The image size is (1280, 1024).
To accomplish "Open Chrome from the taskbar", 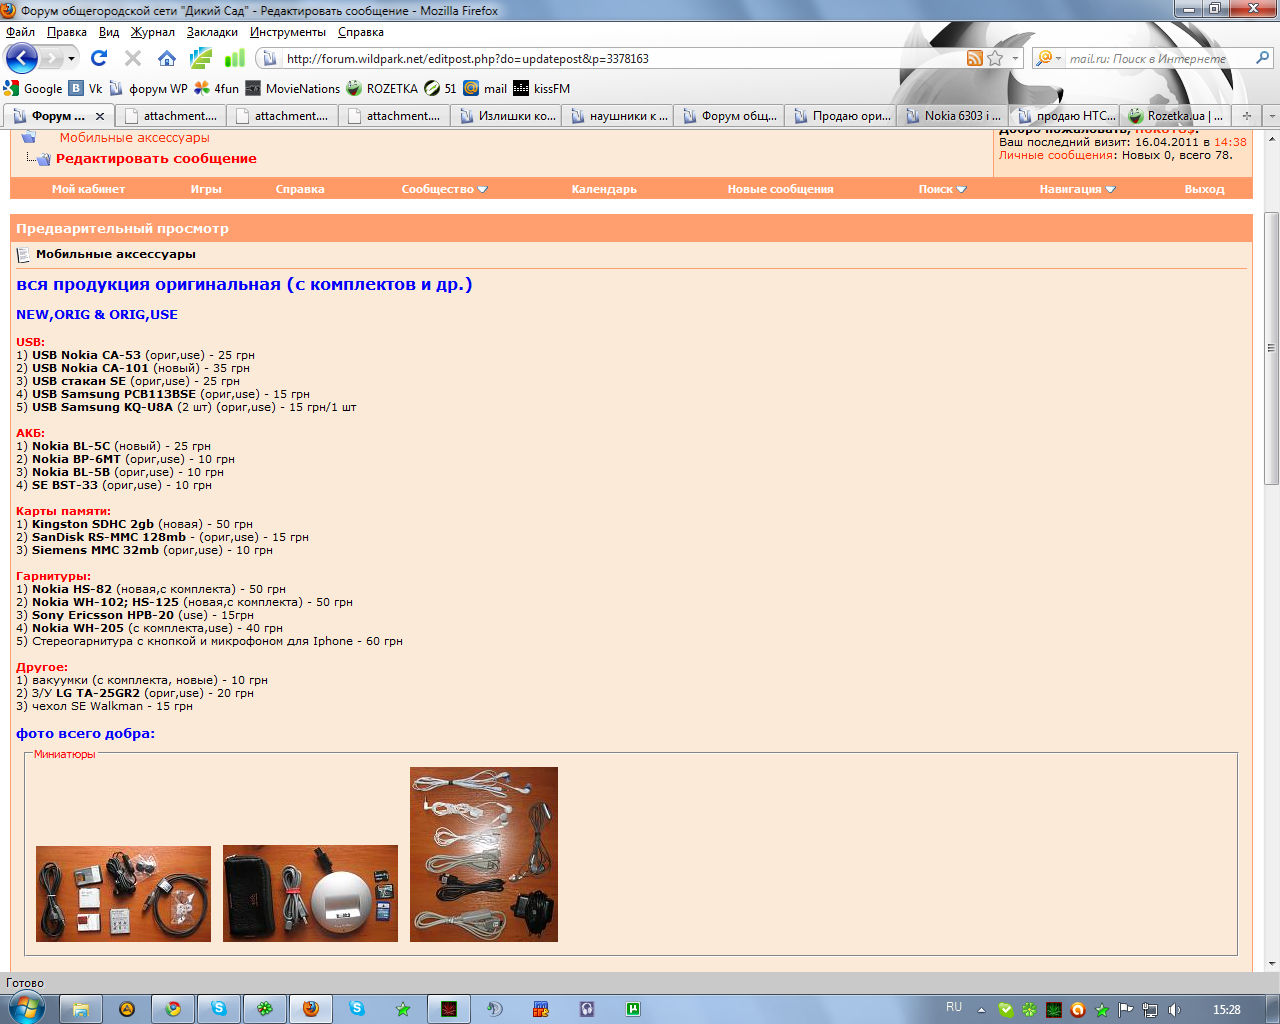I will coord(173,1009).
